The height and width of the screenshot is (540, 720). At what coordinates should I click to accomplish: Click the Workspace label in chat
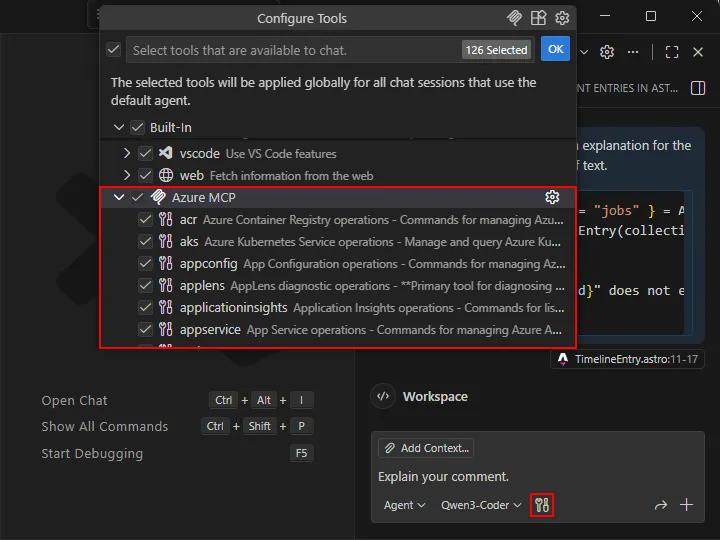tap(435, 396)
